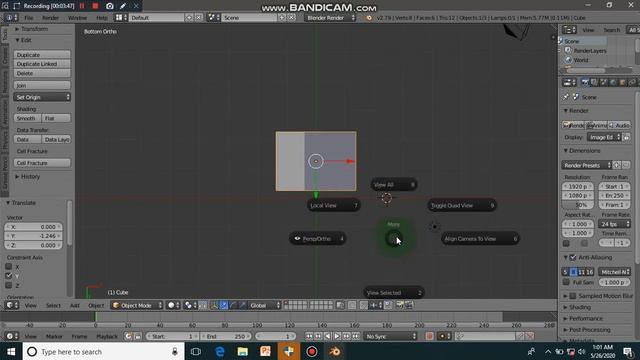Choose View Selected in pie menu

coord(394,293)
